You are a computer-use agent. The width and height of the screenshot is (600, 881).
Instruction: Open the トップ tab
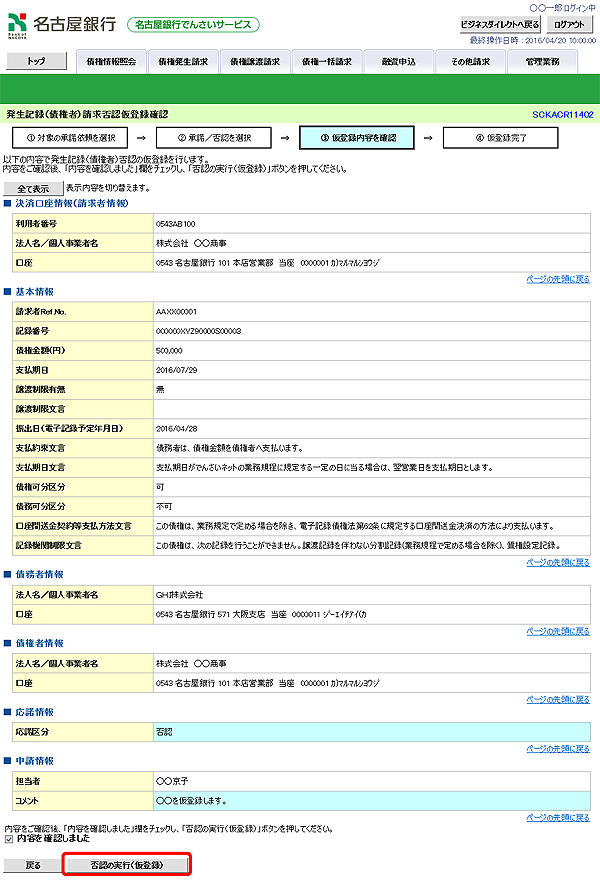pos(37,61)
